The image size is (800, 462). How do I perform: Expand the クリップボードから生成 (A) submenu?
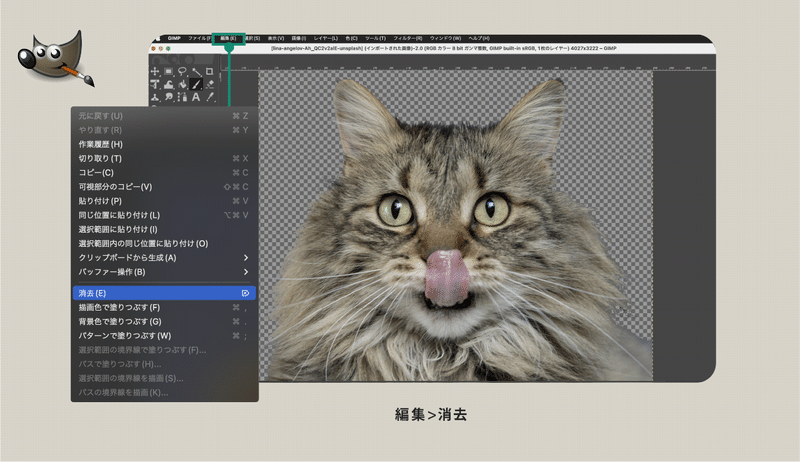[164, 258]
